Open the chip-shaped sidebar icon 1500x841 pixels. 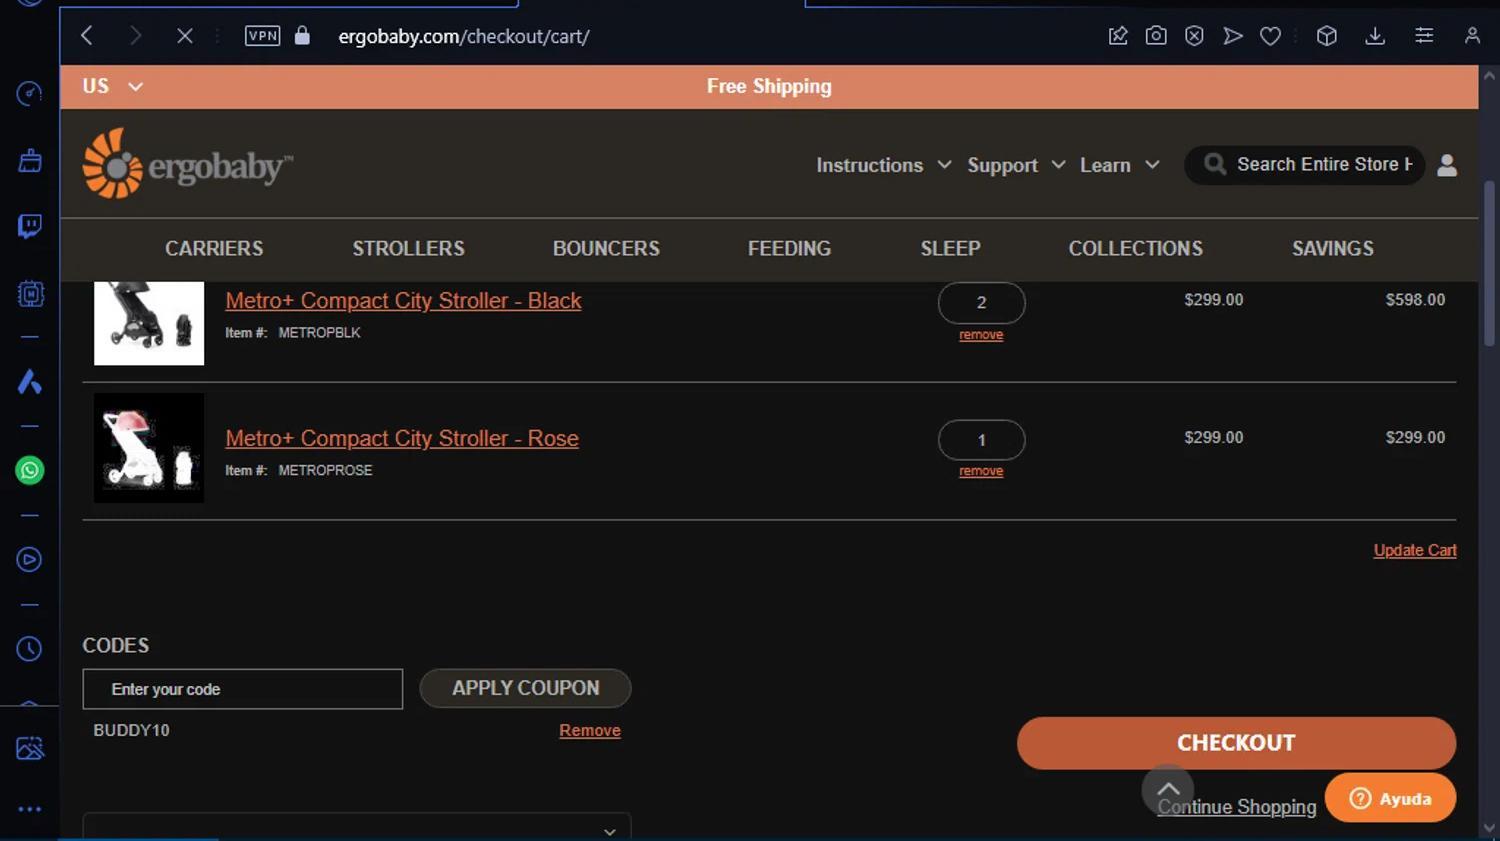(x=30, y=293)
